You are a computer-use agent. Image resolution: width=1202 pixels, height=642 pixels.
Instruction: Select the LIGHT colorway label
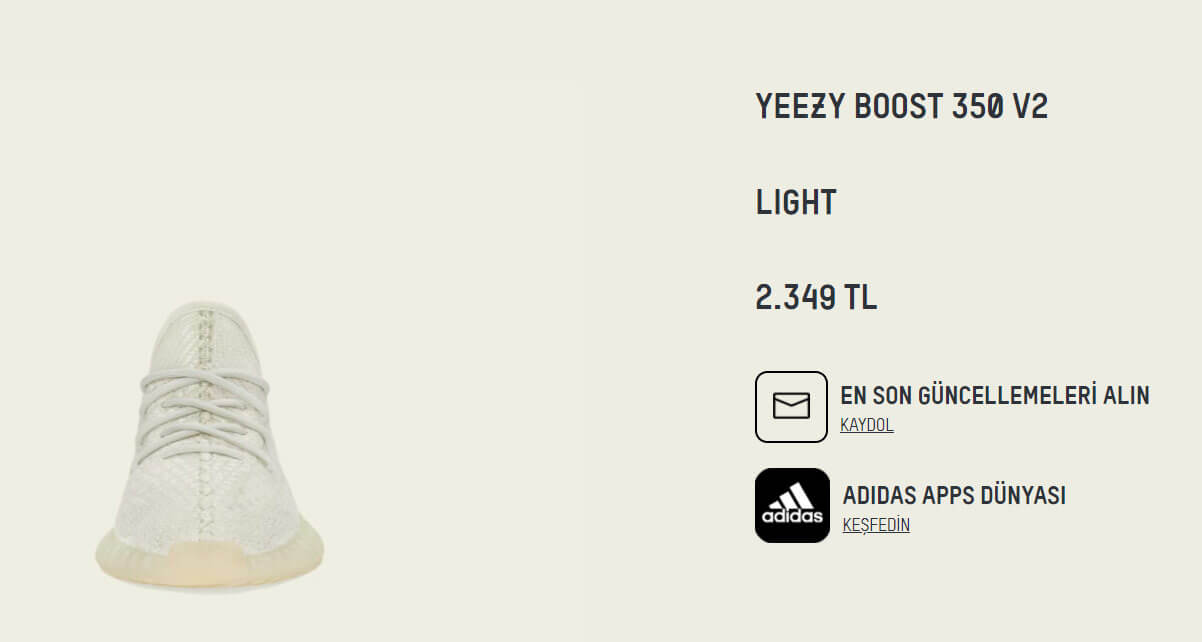(x=795, y=203)
